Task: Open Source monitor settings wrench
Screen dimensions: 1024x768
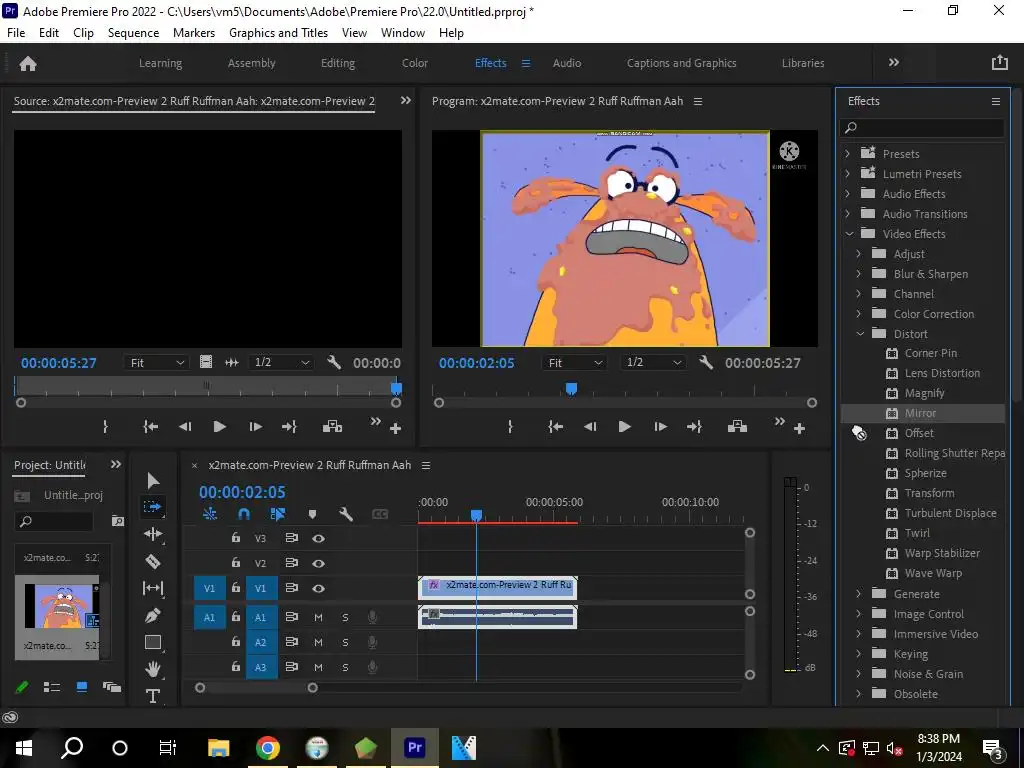Action: [x=334, y=362]
